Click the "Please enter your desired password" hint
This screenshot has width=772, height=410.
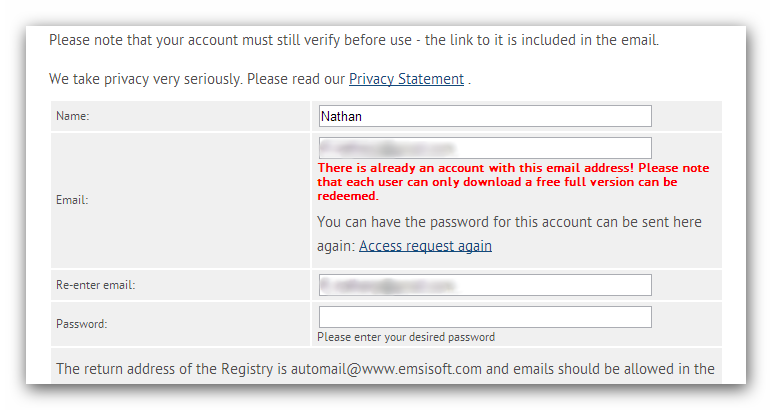406,337
